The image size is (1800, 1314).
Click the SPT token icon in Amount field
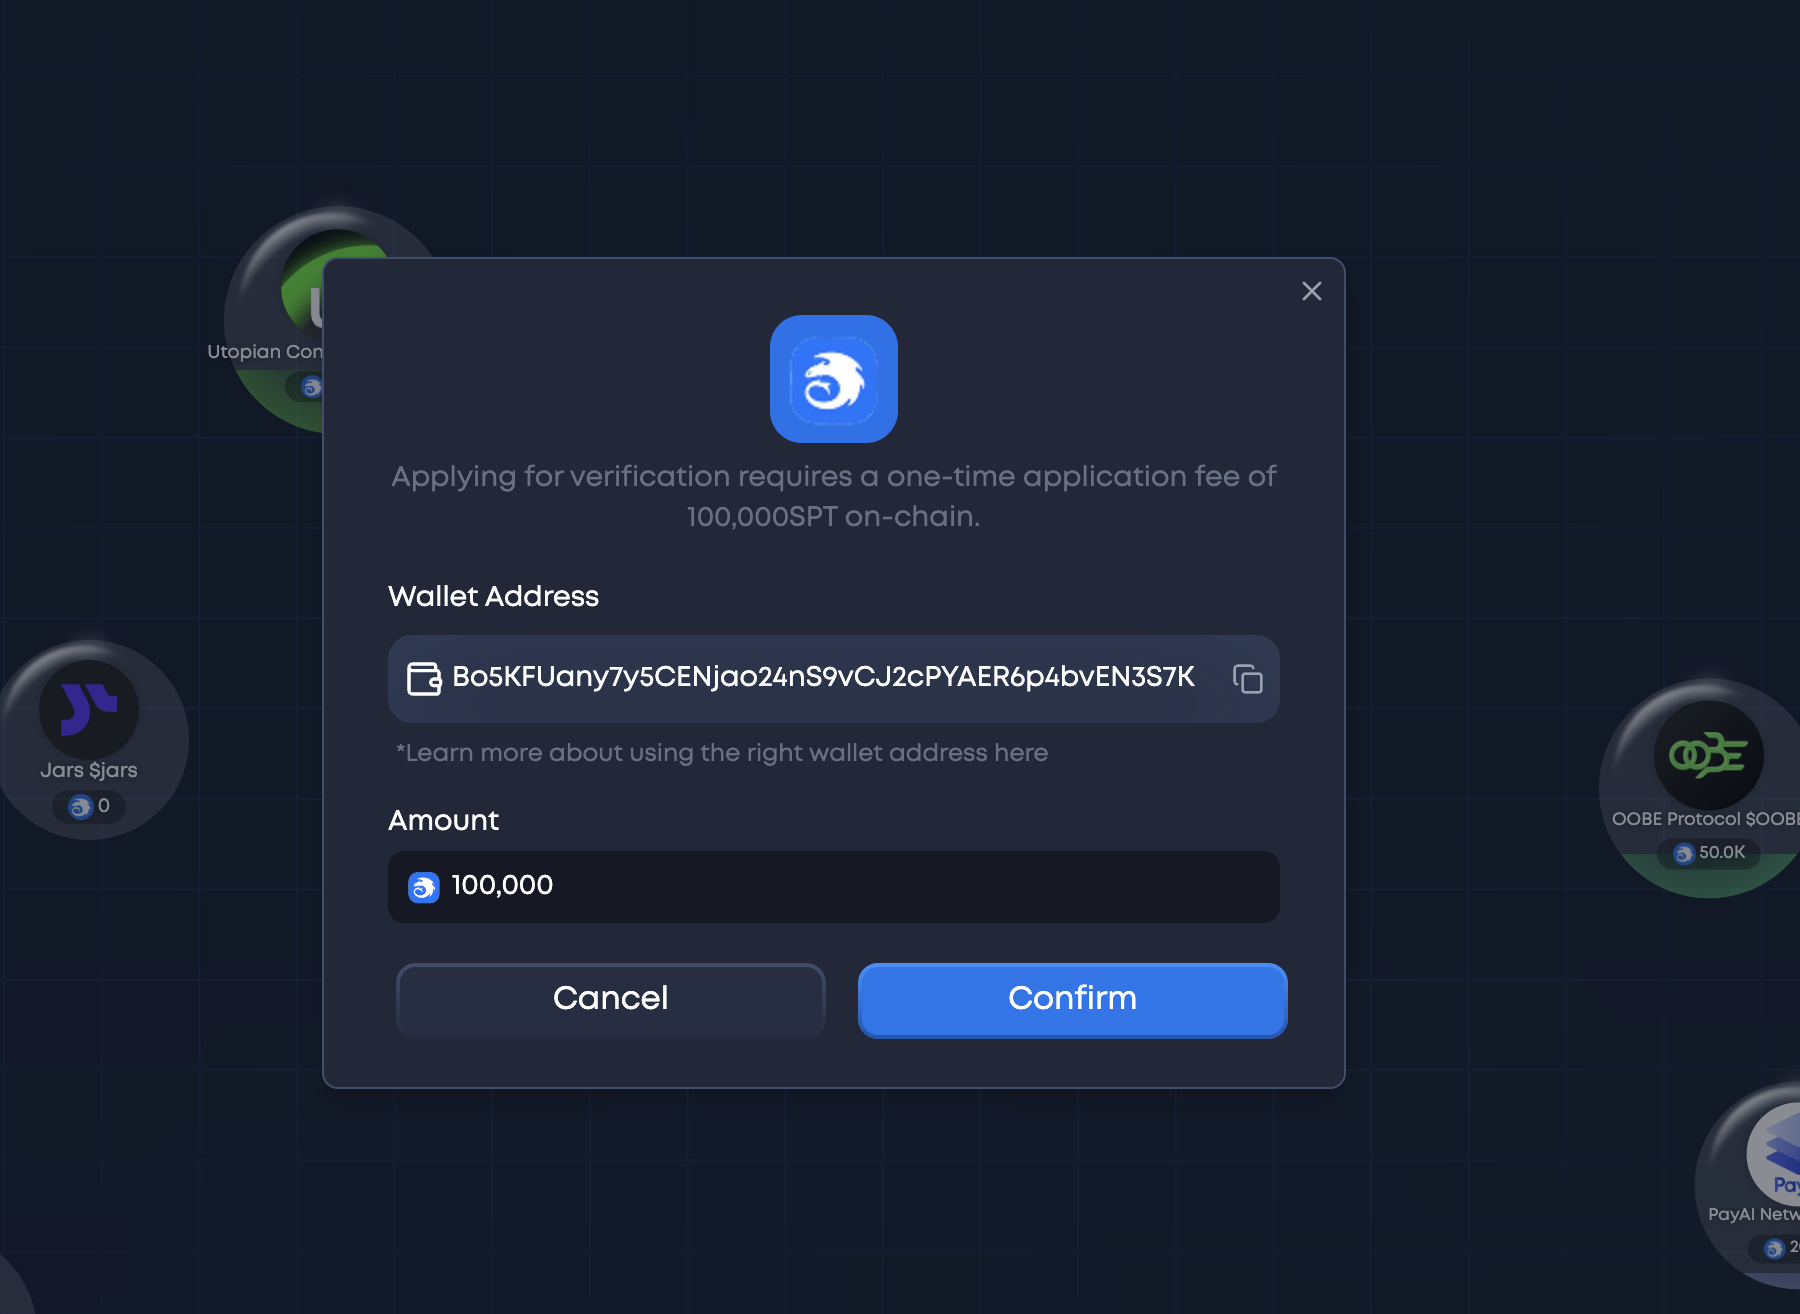click(x=424, y=887)
